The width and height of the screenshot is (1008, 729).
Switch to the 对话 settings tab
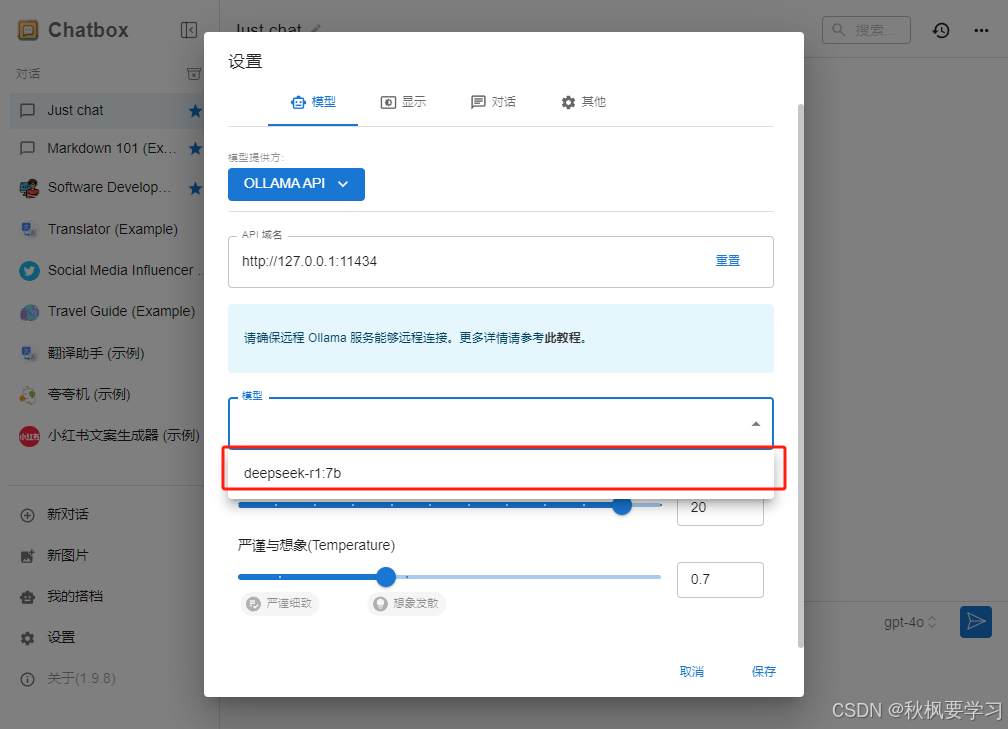[493, 102]
